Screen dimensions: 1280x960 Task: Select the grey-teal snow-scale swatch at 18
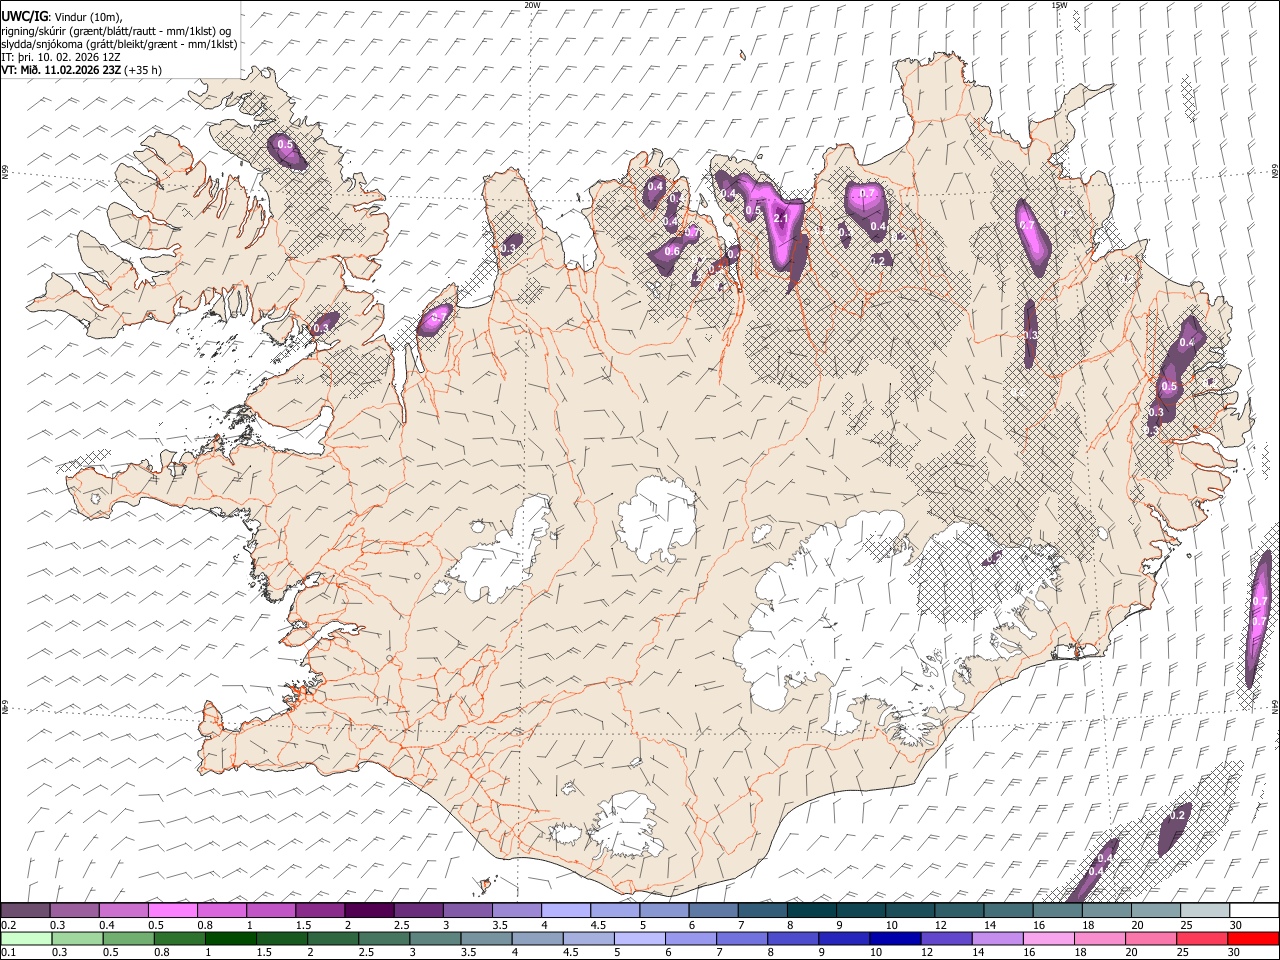point(1105,910)
